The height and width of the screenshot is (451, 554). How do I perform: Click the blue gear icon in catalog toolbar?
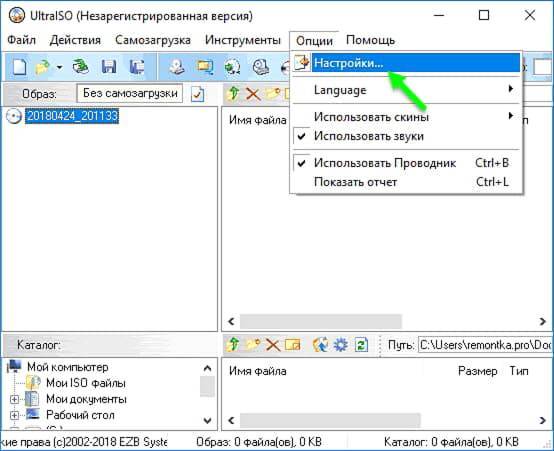coord(341,345)
